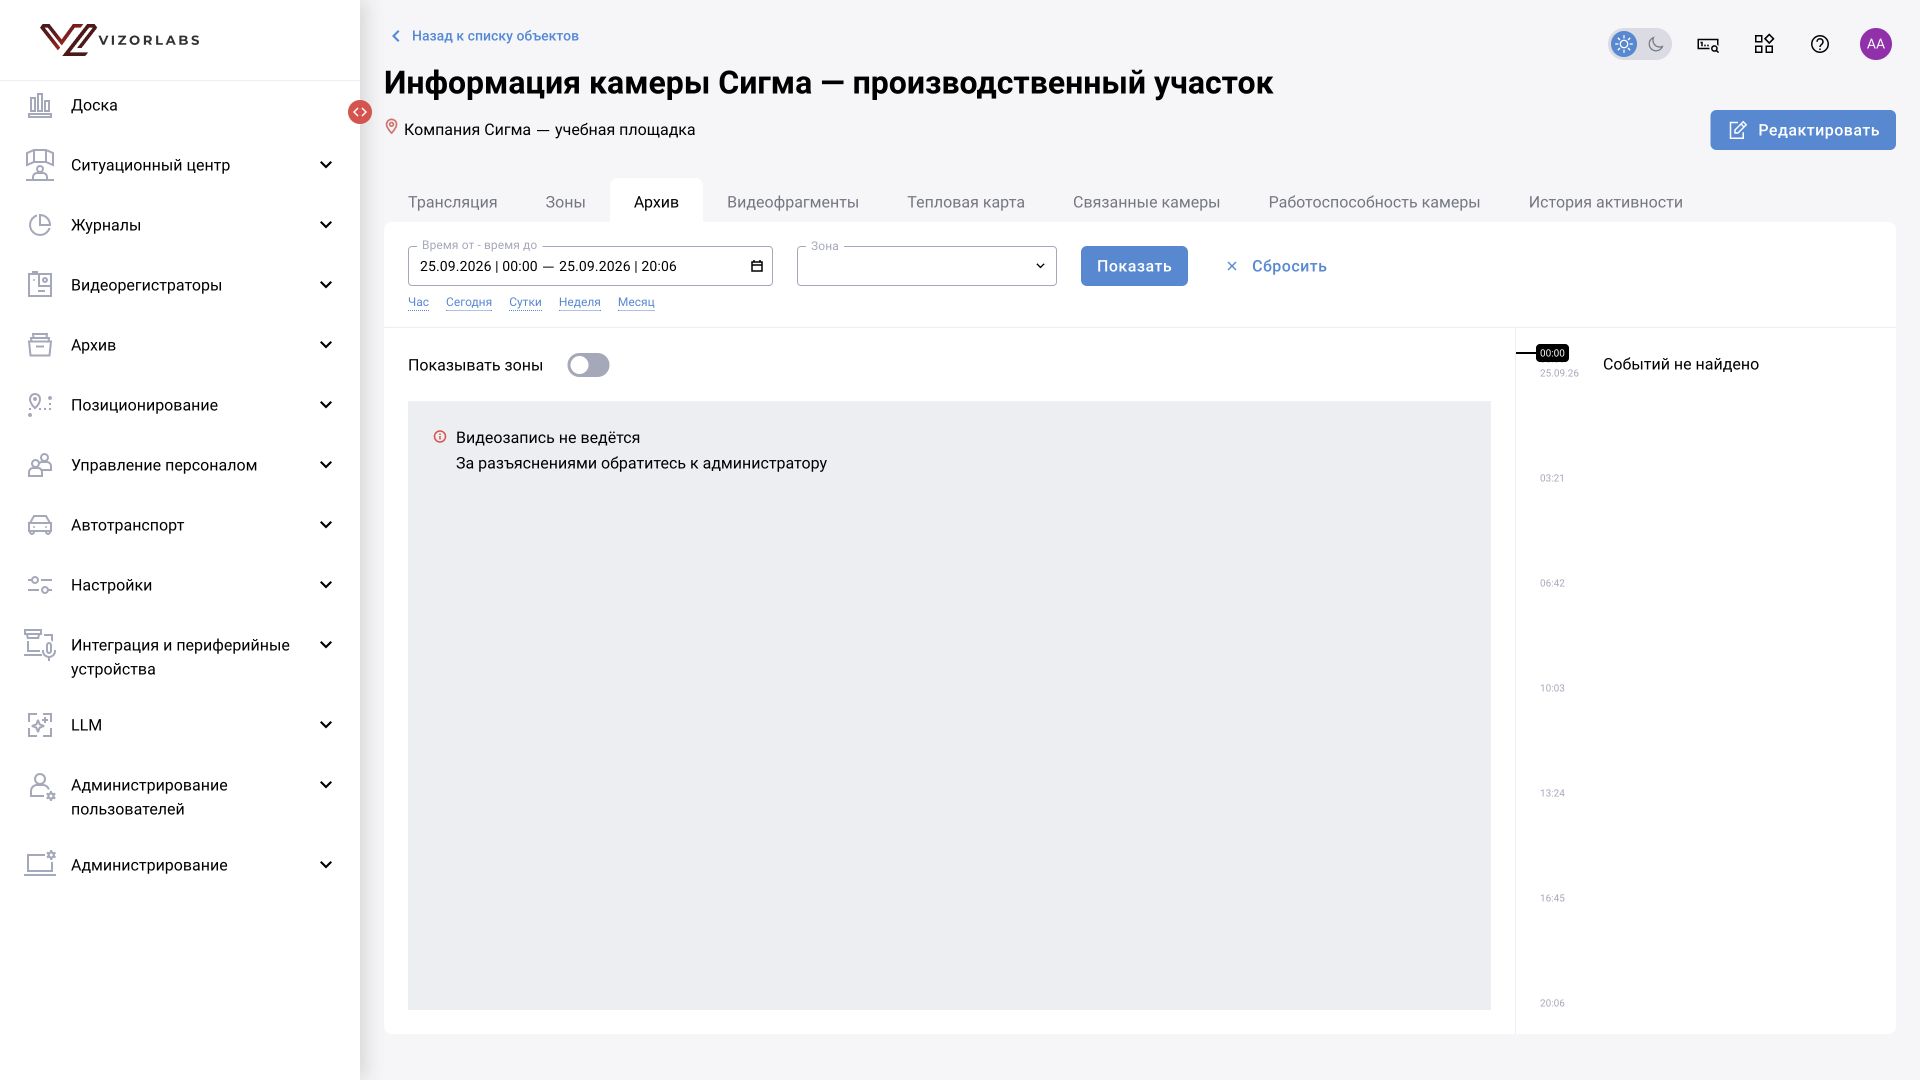1920x1080 pixels.
Task: Click the date range input field
Action: pos(590,266)
